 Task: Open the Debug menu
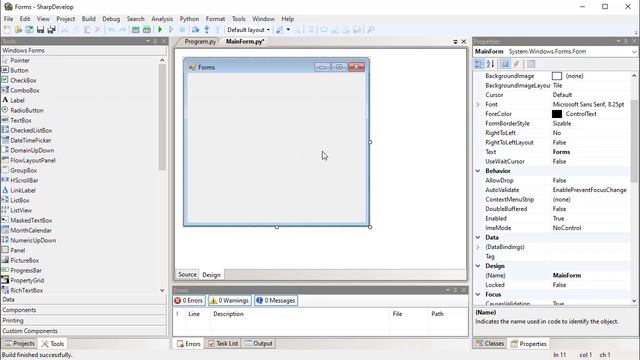pos(111,19)
